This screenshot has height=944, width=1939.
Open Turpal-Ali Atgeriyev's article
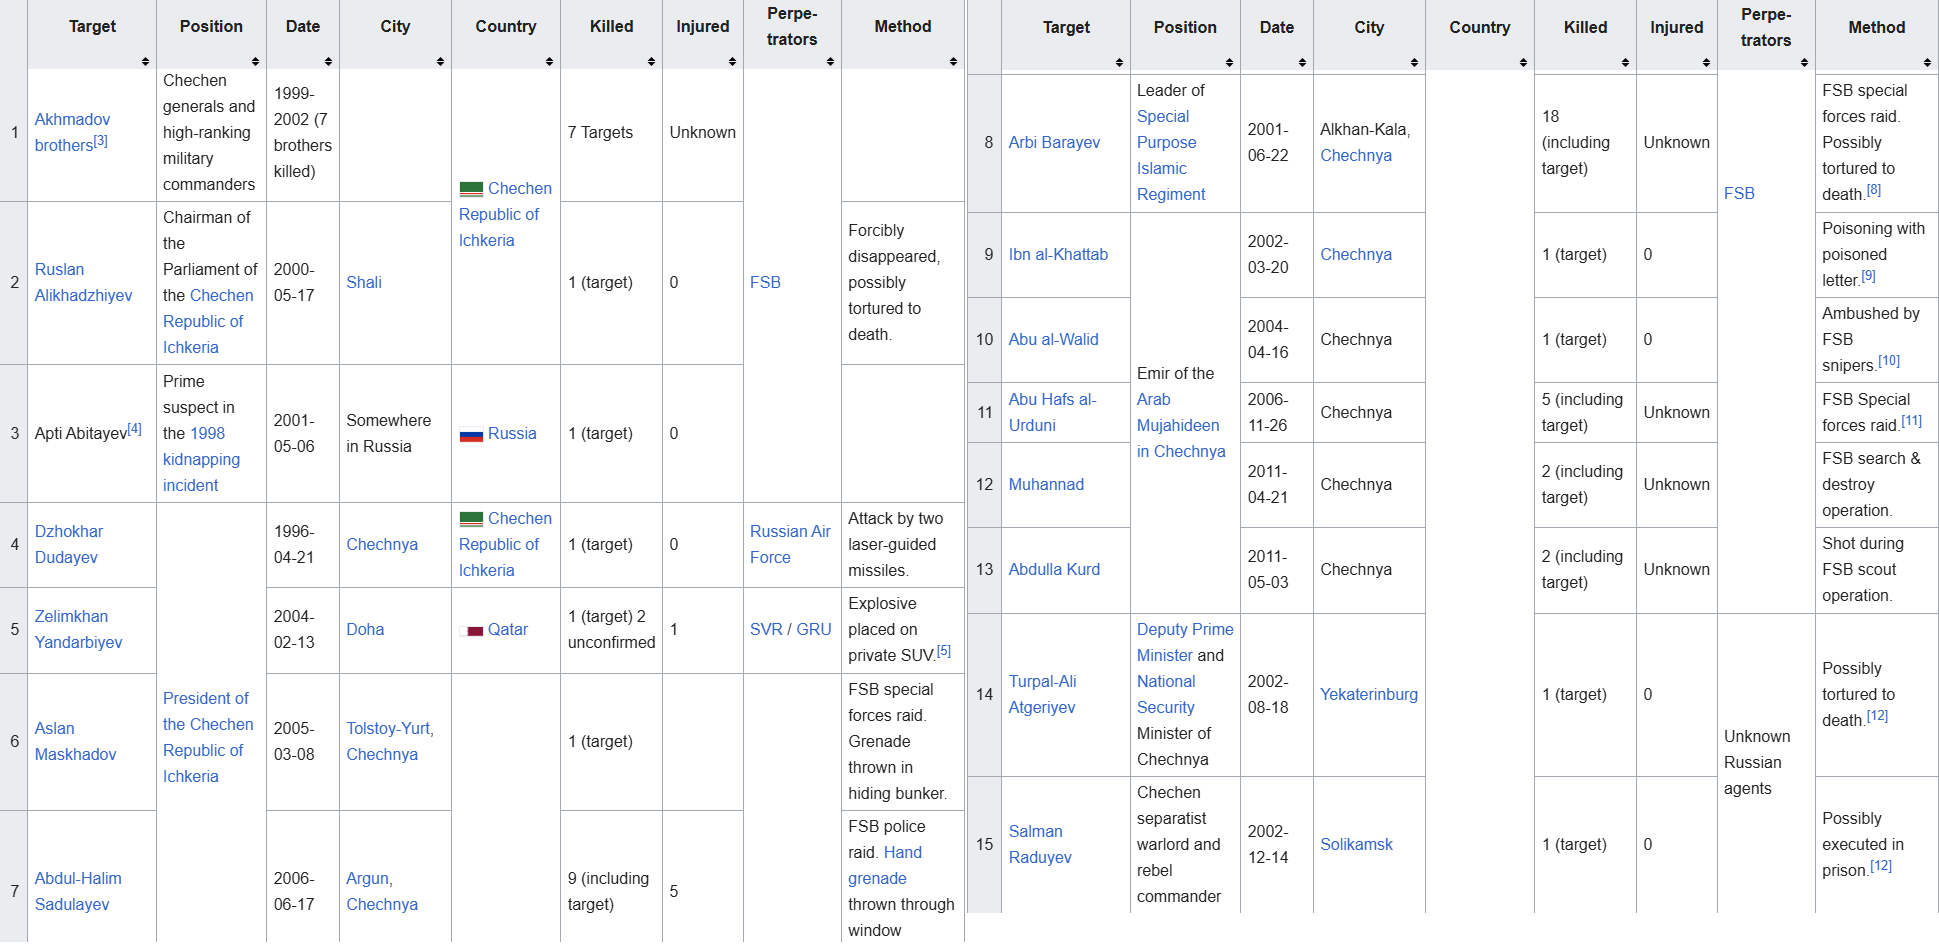[1042, 694]
